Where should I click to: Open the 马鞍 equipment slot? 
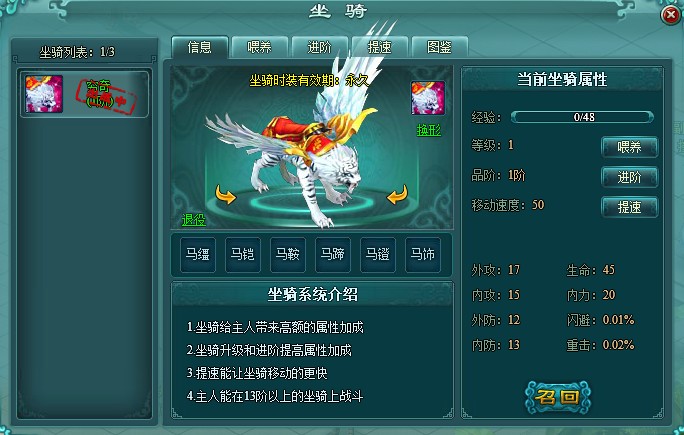click(288, 255)
